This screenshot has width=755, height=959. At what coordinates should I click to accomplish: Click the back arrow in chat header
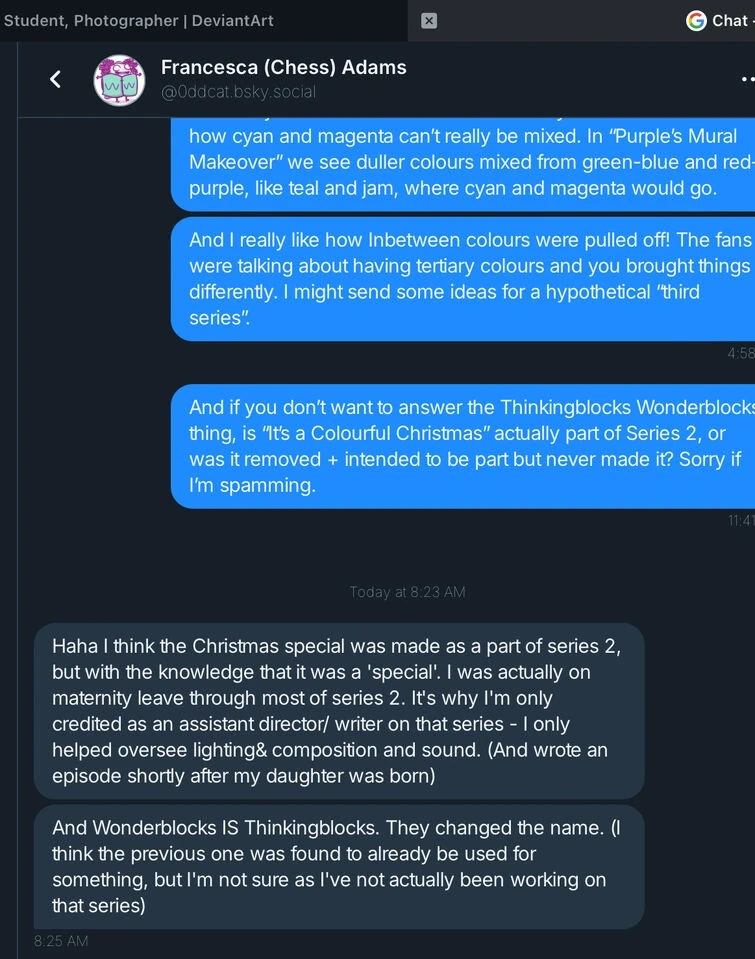pyautogui.click(x=56, y=79)
